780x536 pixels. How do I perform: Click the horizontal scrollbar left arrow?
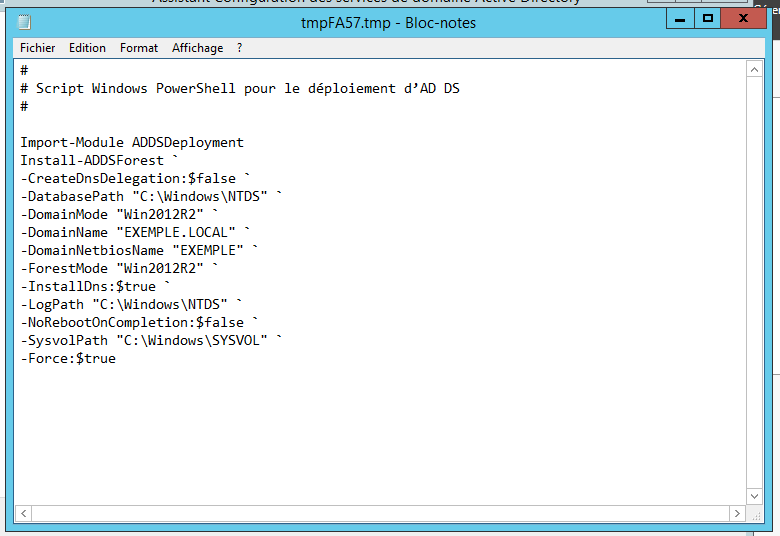point(23,513)
